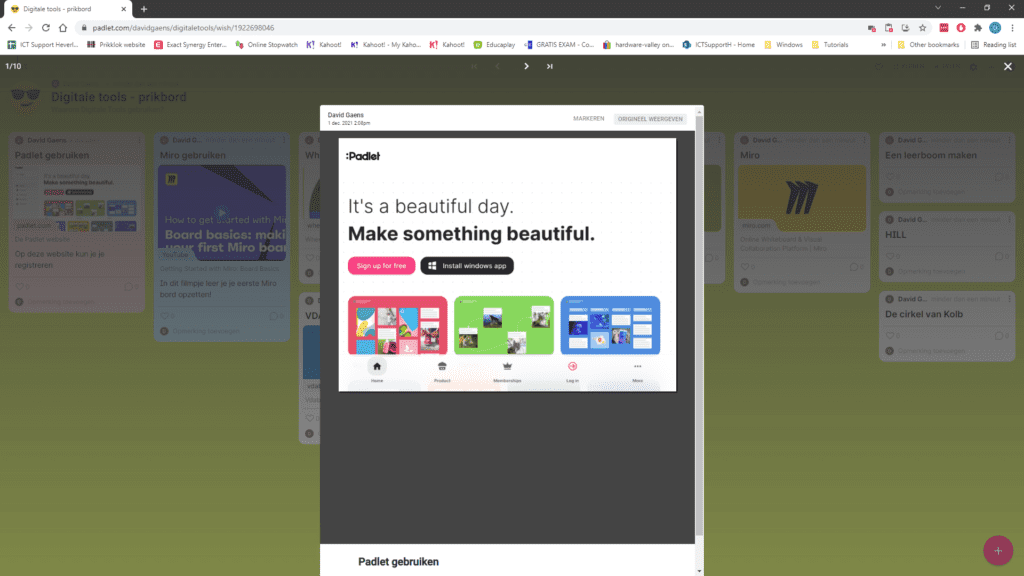Screen dimensions: 1024x576
Task: Open the ICTSupportH - Home bookmark
Action: pyautogui.click(x=718, y=45)
